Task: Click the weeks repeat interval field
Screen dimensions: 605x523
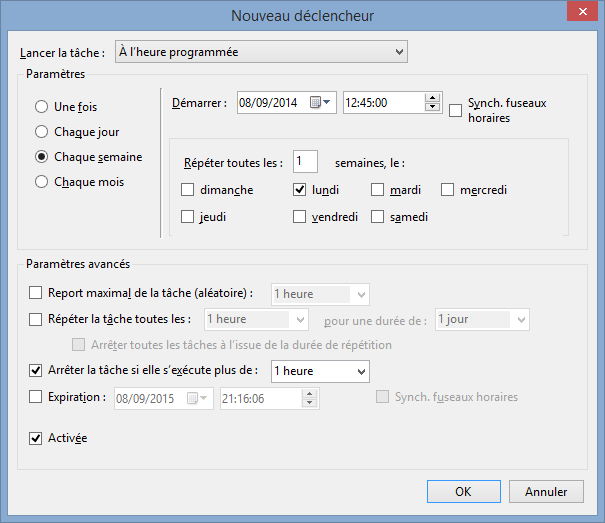Action: click(306, 162)
